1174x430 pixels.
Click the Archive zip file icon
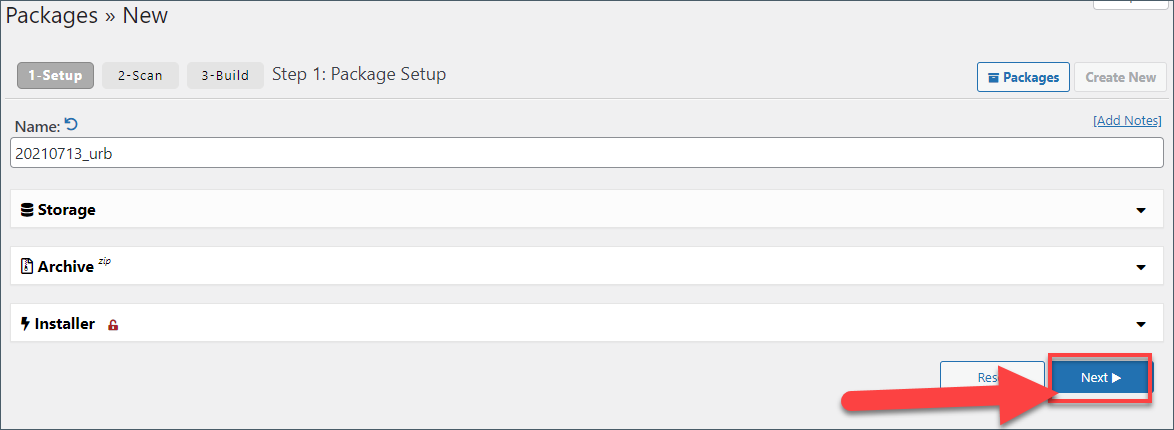coord(27,267)
